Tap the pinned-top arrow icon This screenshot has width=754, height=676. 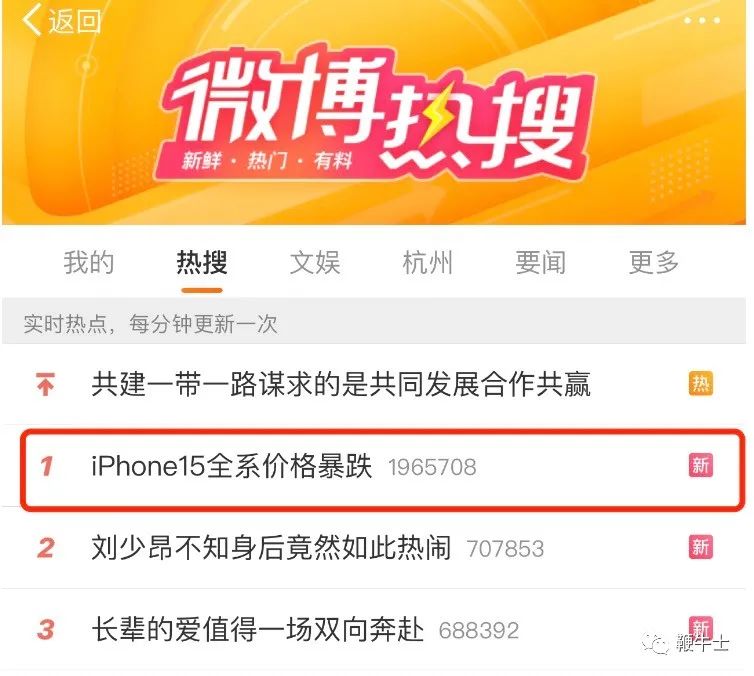coord(46,384)
